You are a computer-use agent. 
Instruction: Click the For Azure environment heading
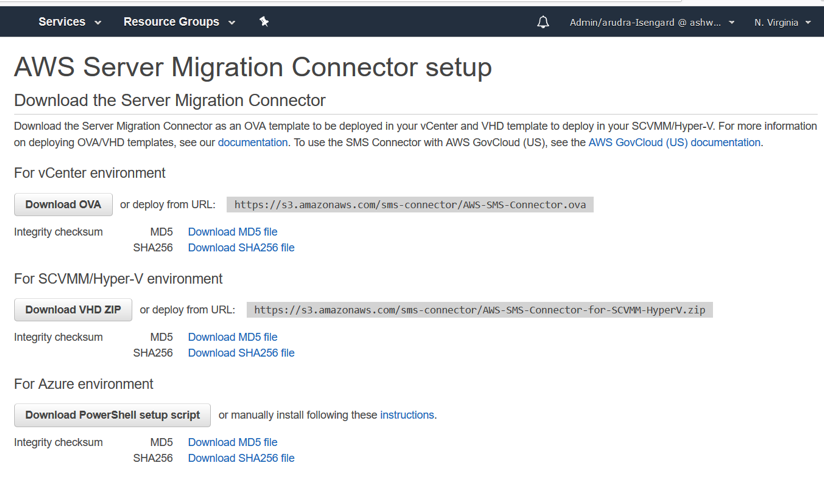(x=84, y=384)
